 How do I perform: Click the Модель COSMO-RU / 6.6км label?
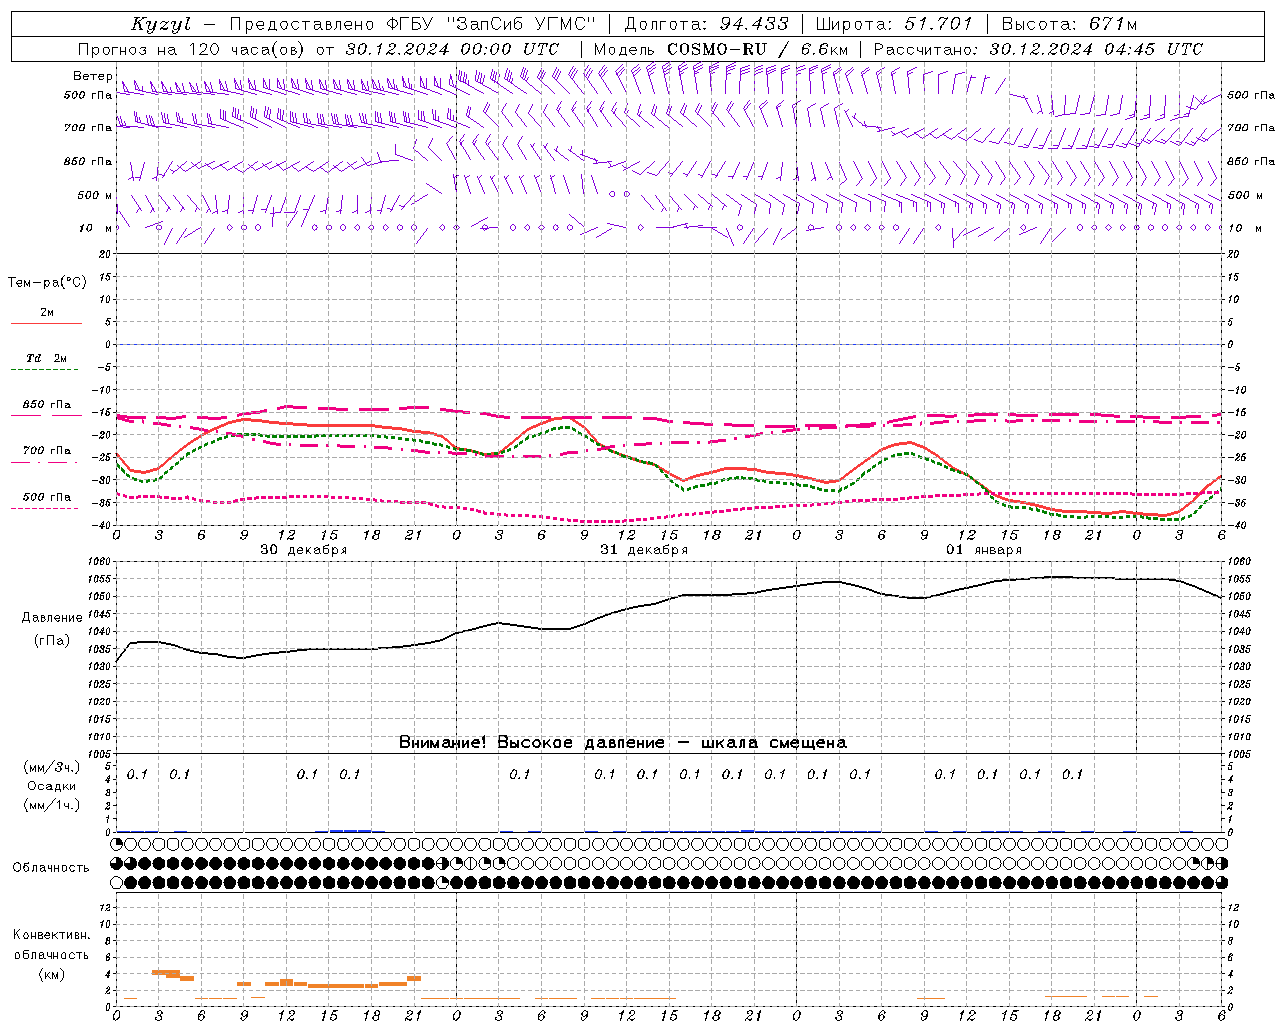[x=720, y=49]
